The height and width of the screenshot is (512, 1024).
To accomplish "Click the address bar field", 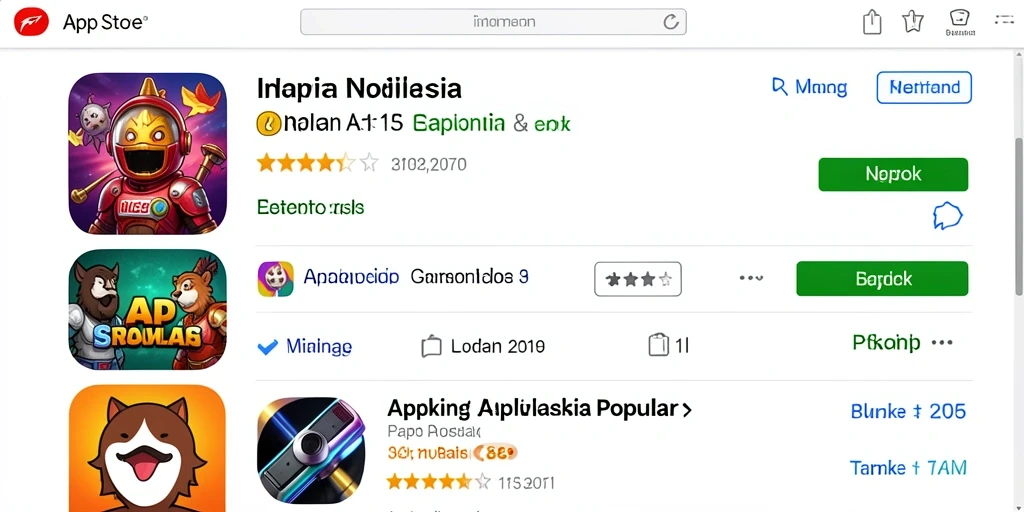I will pos(493,22).
